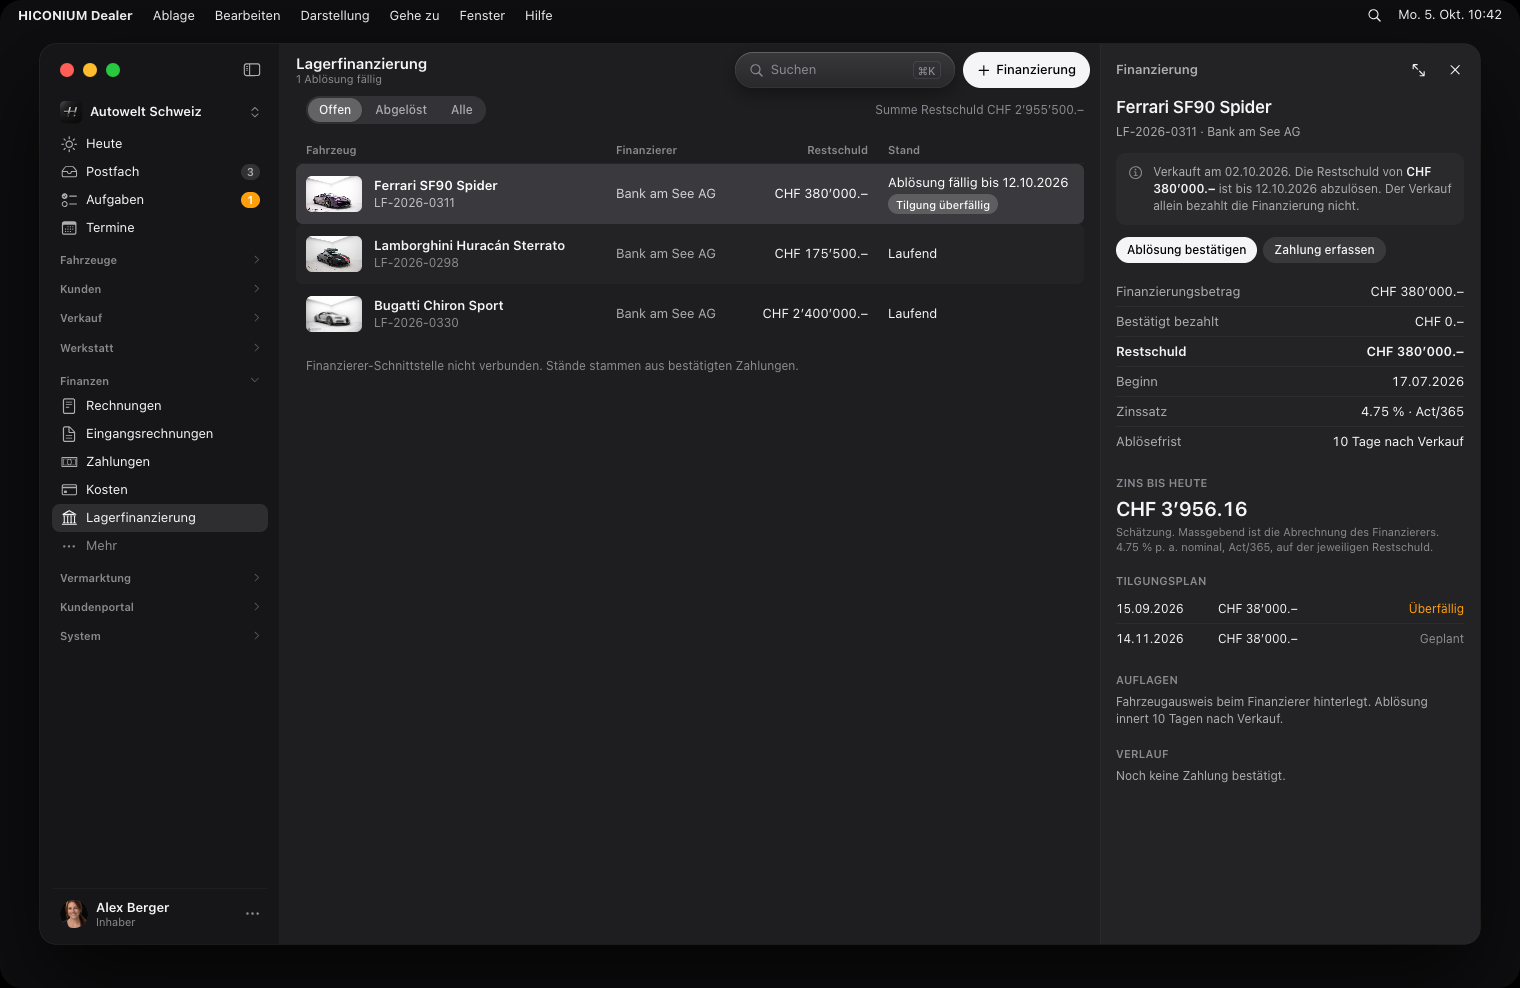Open the Bugatti Chiron Sport thumbnail

coord(334,314)
